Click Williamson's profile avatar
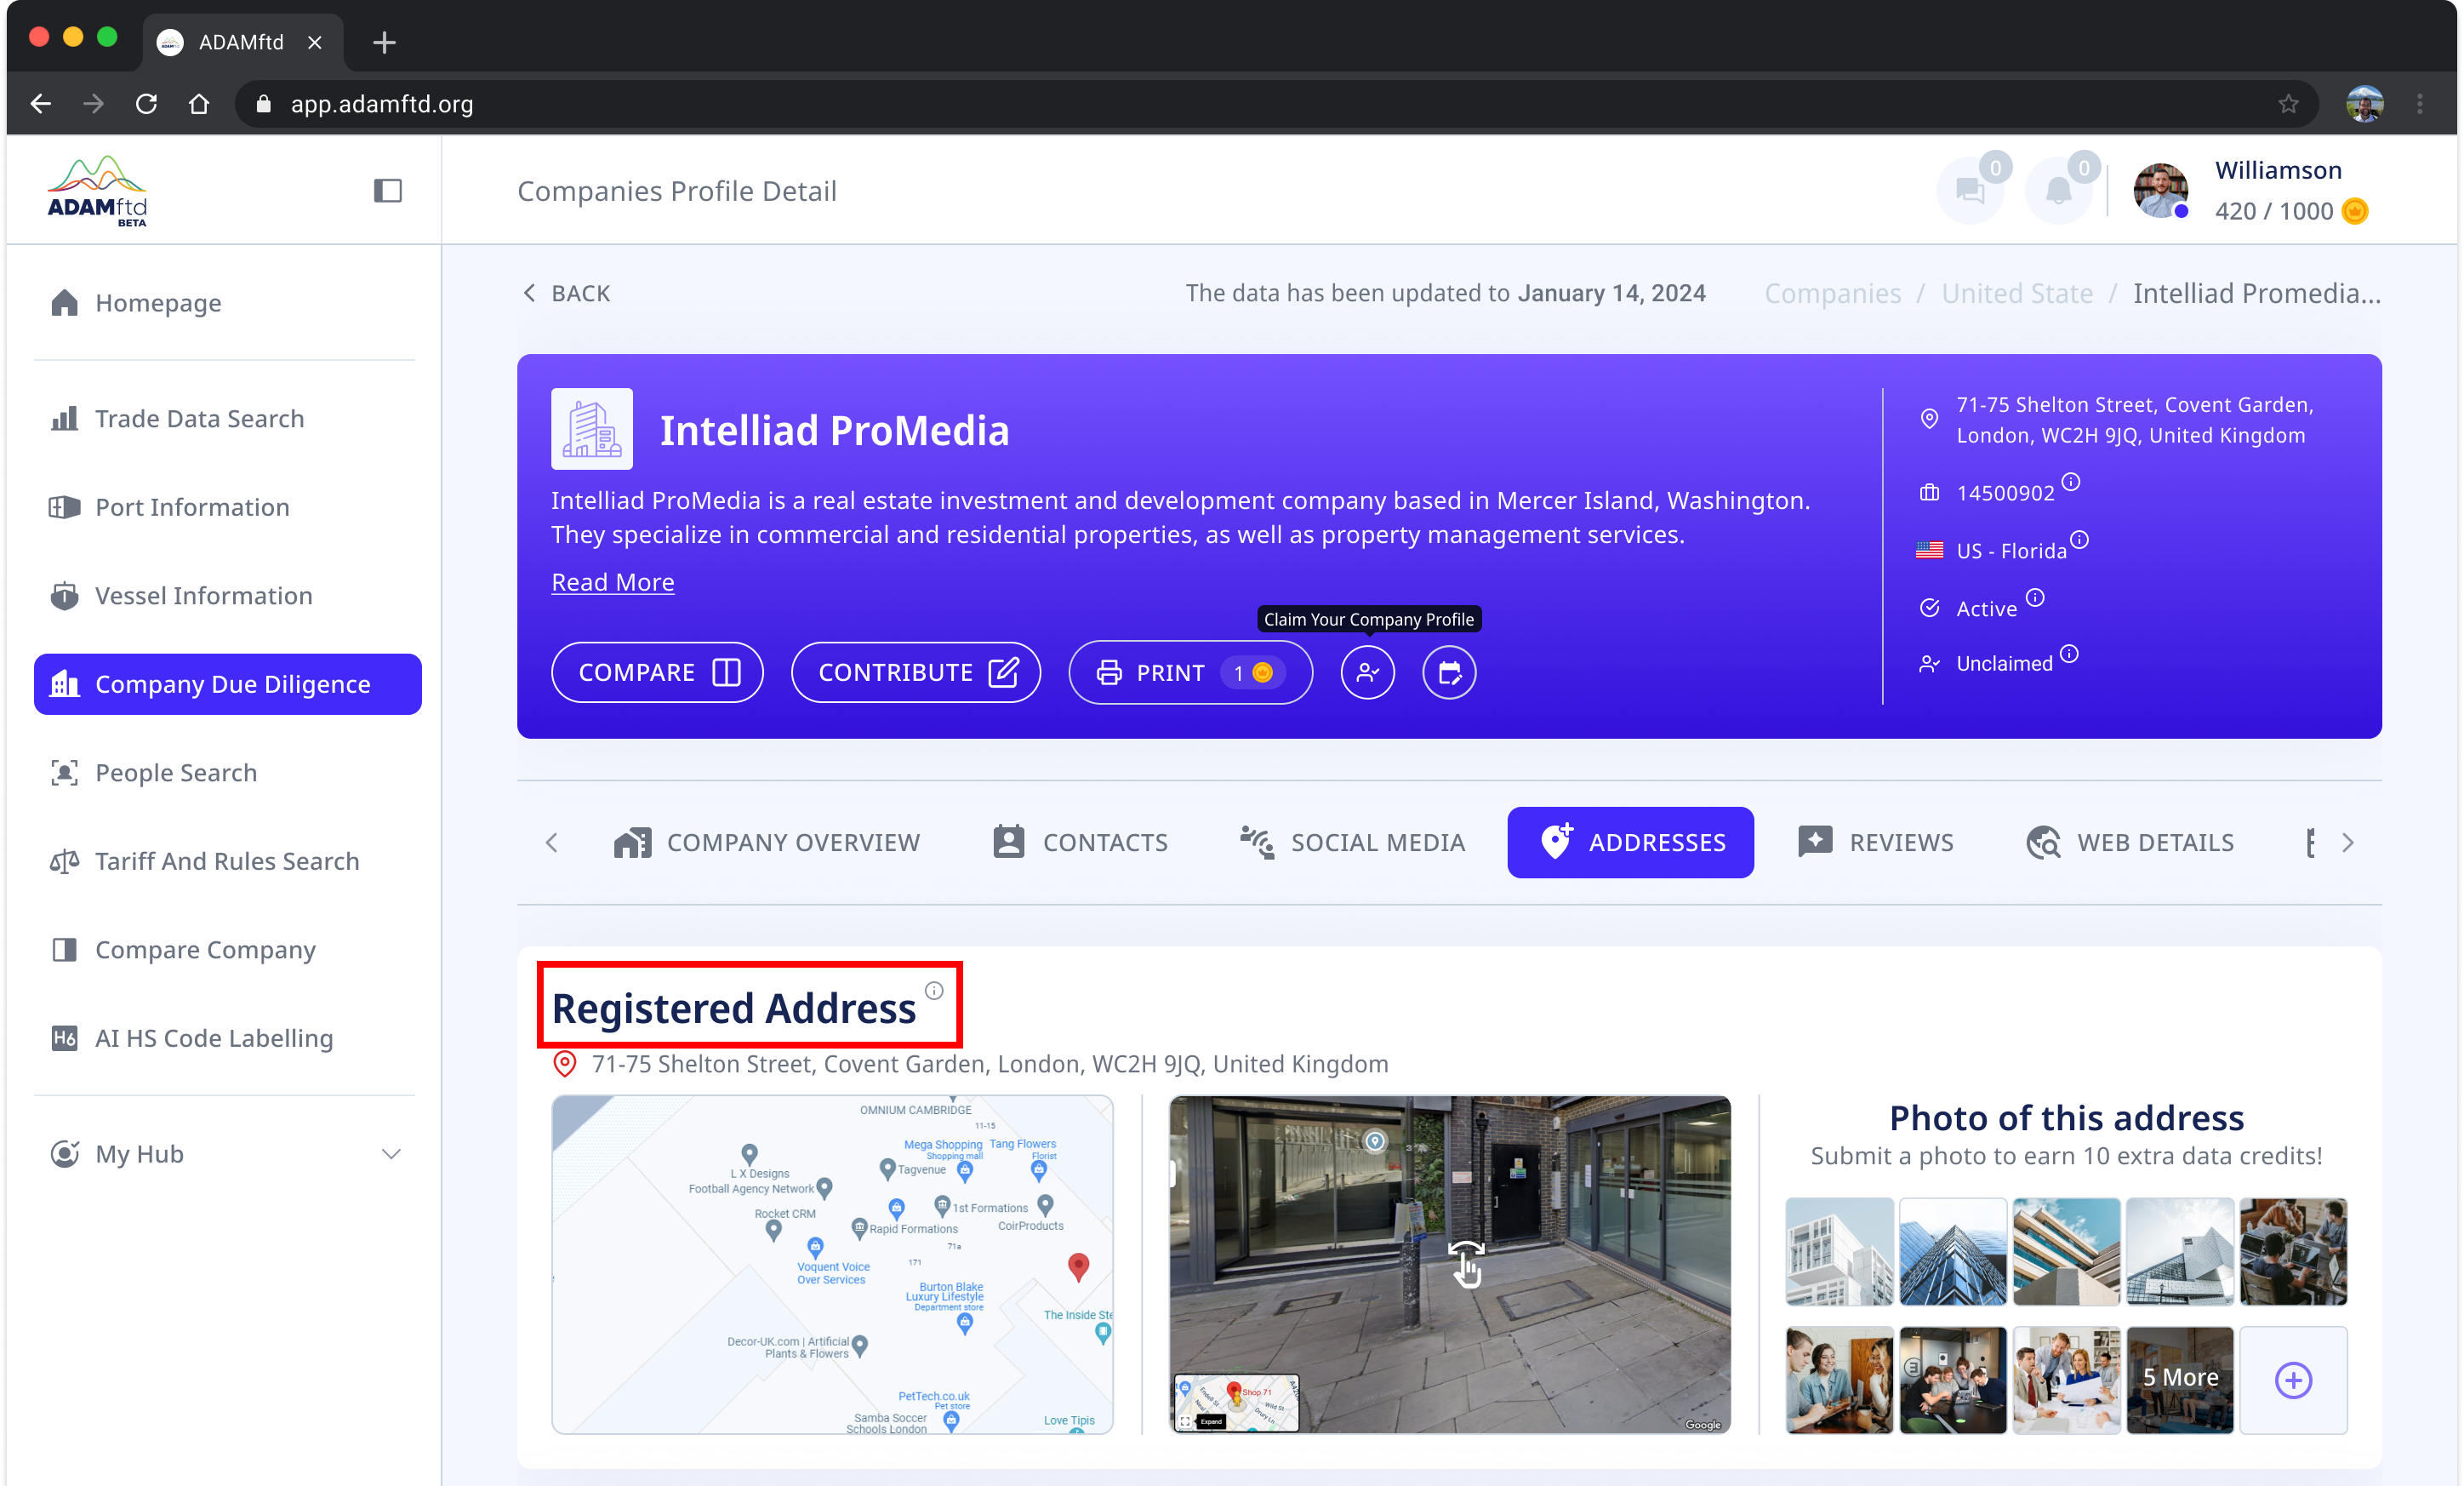The width and height of the screenshot is (2464, 1486). click(x=2160, y=190)
